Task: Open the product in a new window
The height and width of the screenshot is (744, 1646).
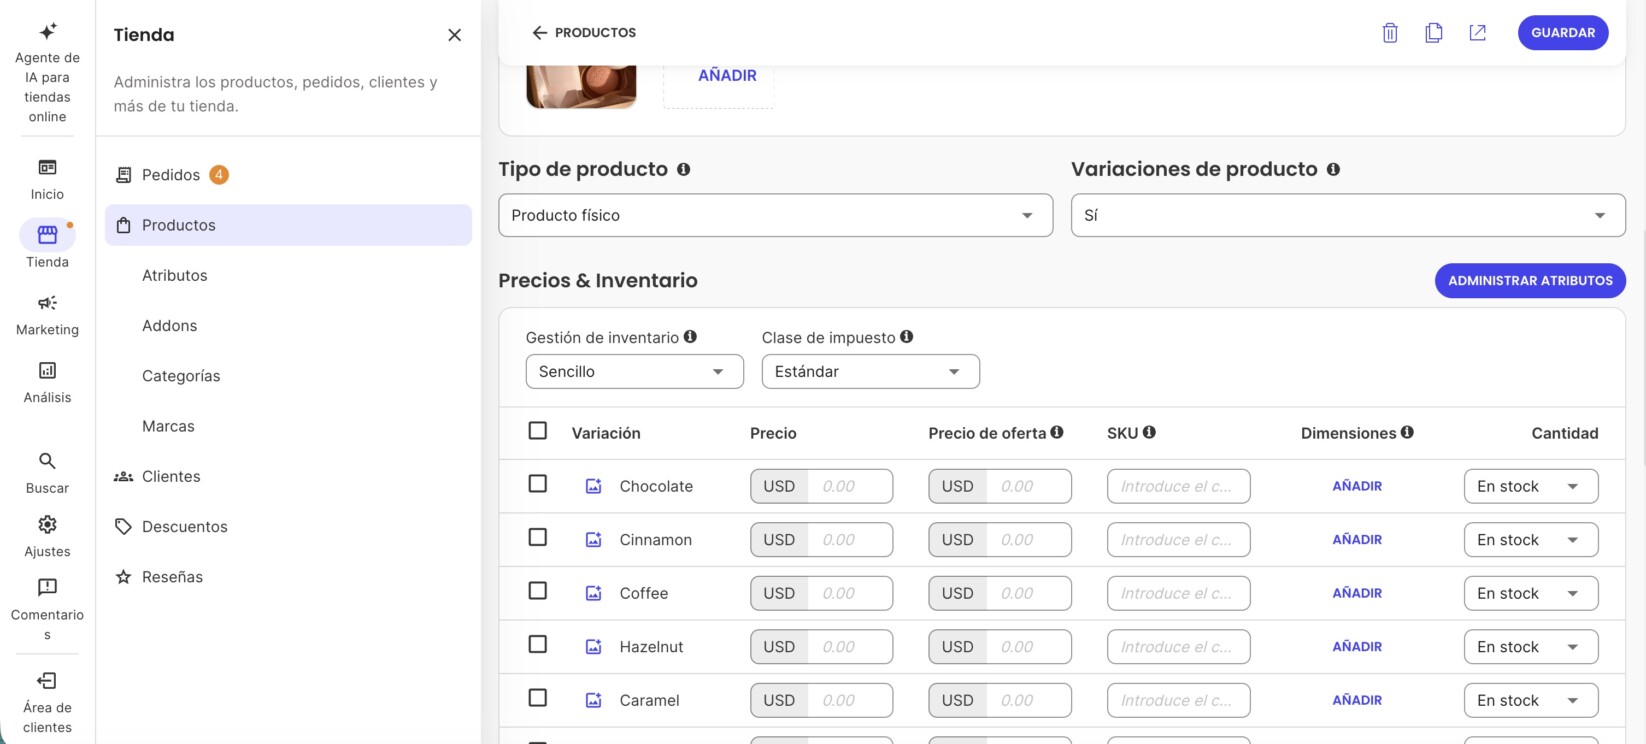Action: 1477,33
